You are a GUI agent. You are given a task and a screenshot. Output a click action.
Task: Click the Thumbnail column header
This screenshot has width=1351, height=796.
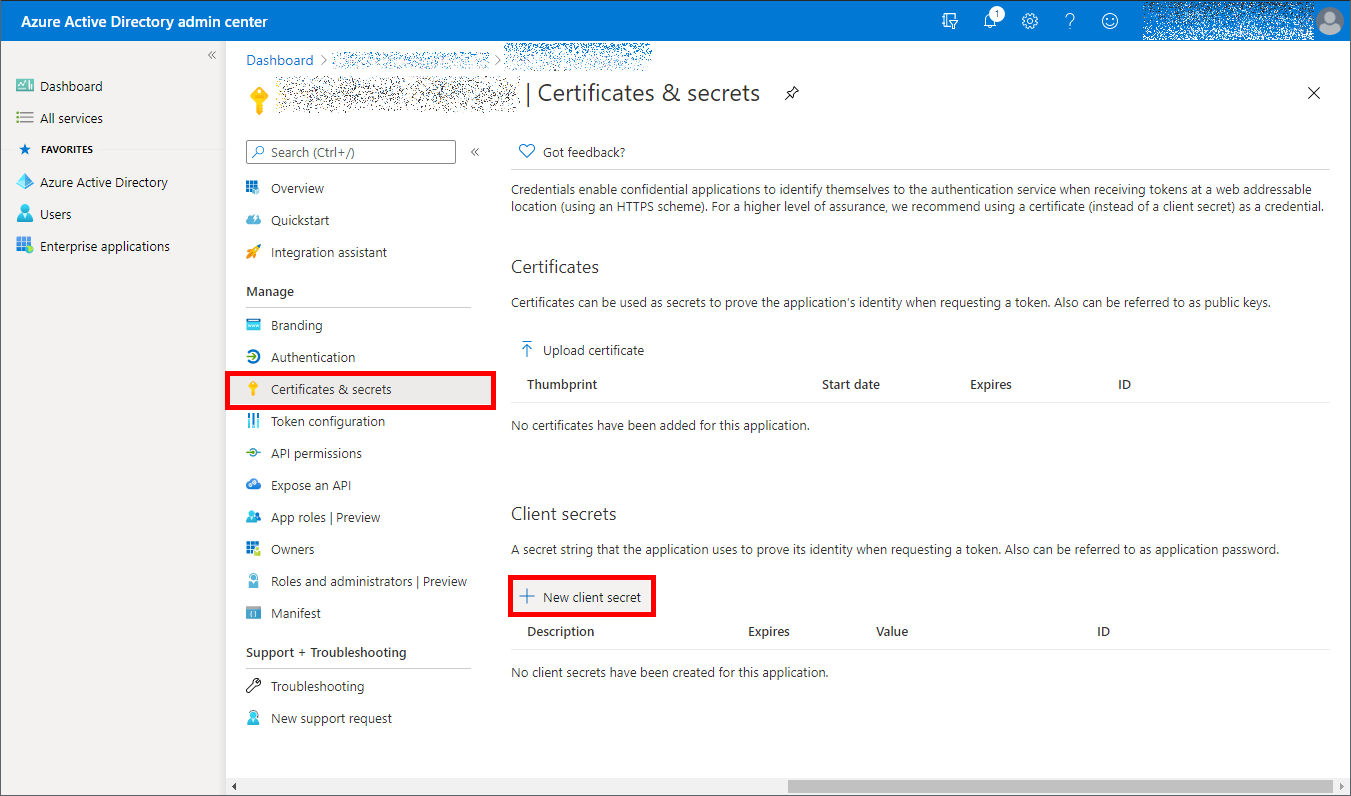click(x=562, y=384)
